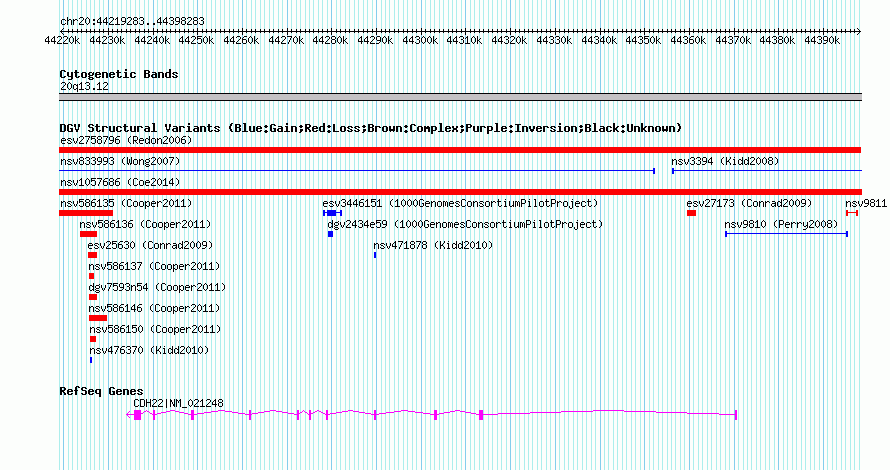This screenshot has height=470, width=890.
Task: Click the blue gain glyph under esv3446151
Action: click(x=332, y=213)
